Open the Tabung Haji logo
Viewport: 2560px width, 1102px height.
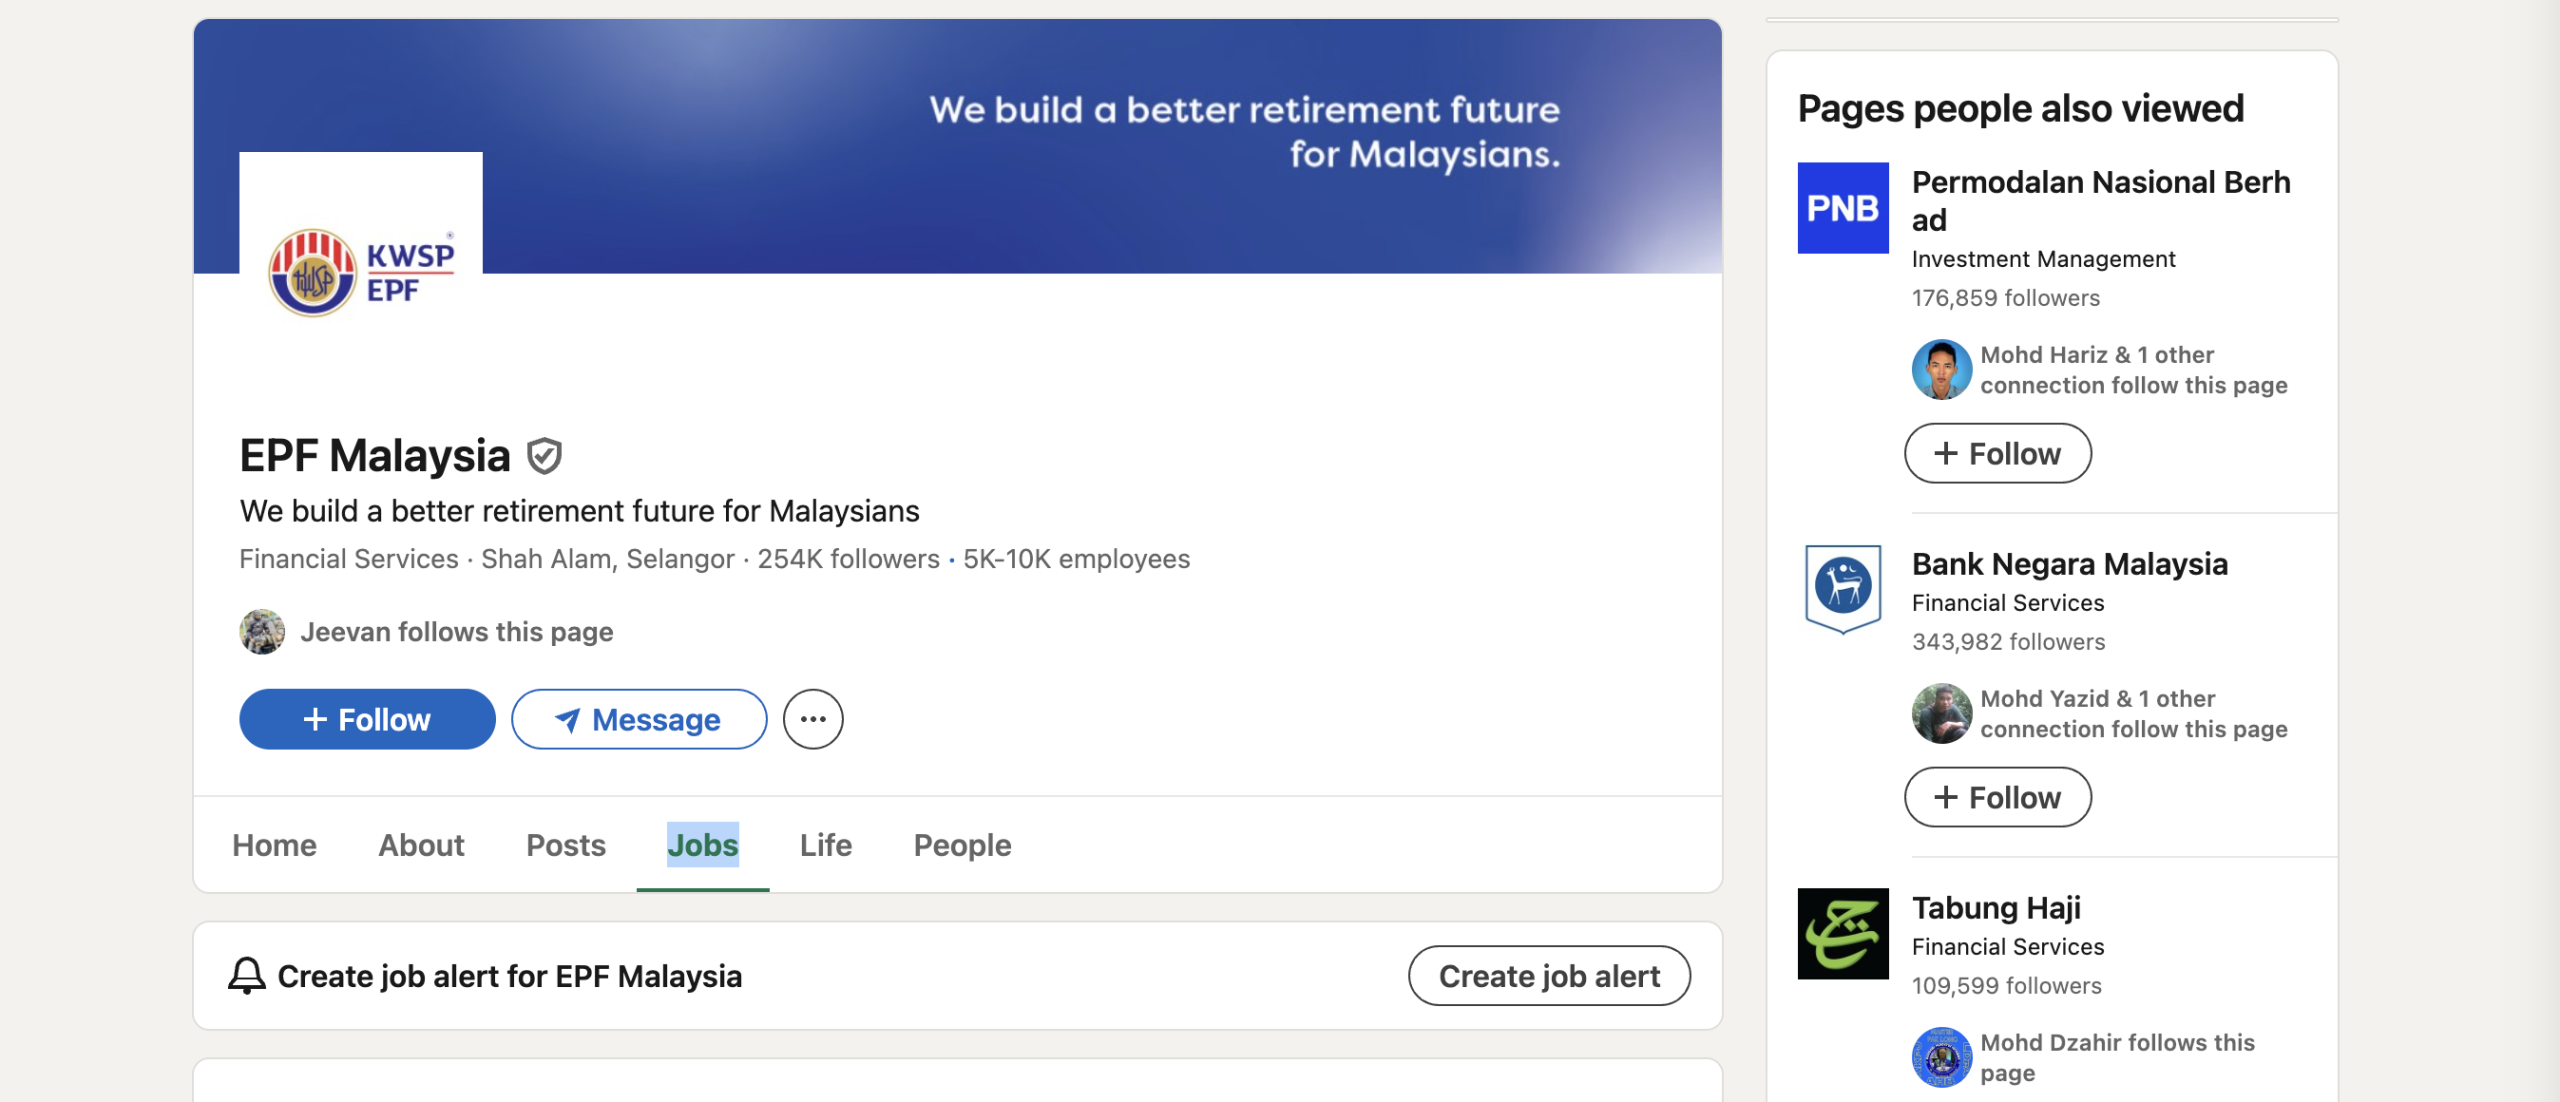1843,934
